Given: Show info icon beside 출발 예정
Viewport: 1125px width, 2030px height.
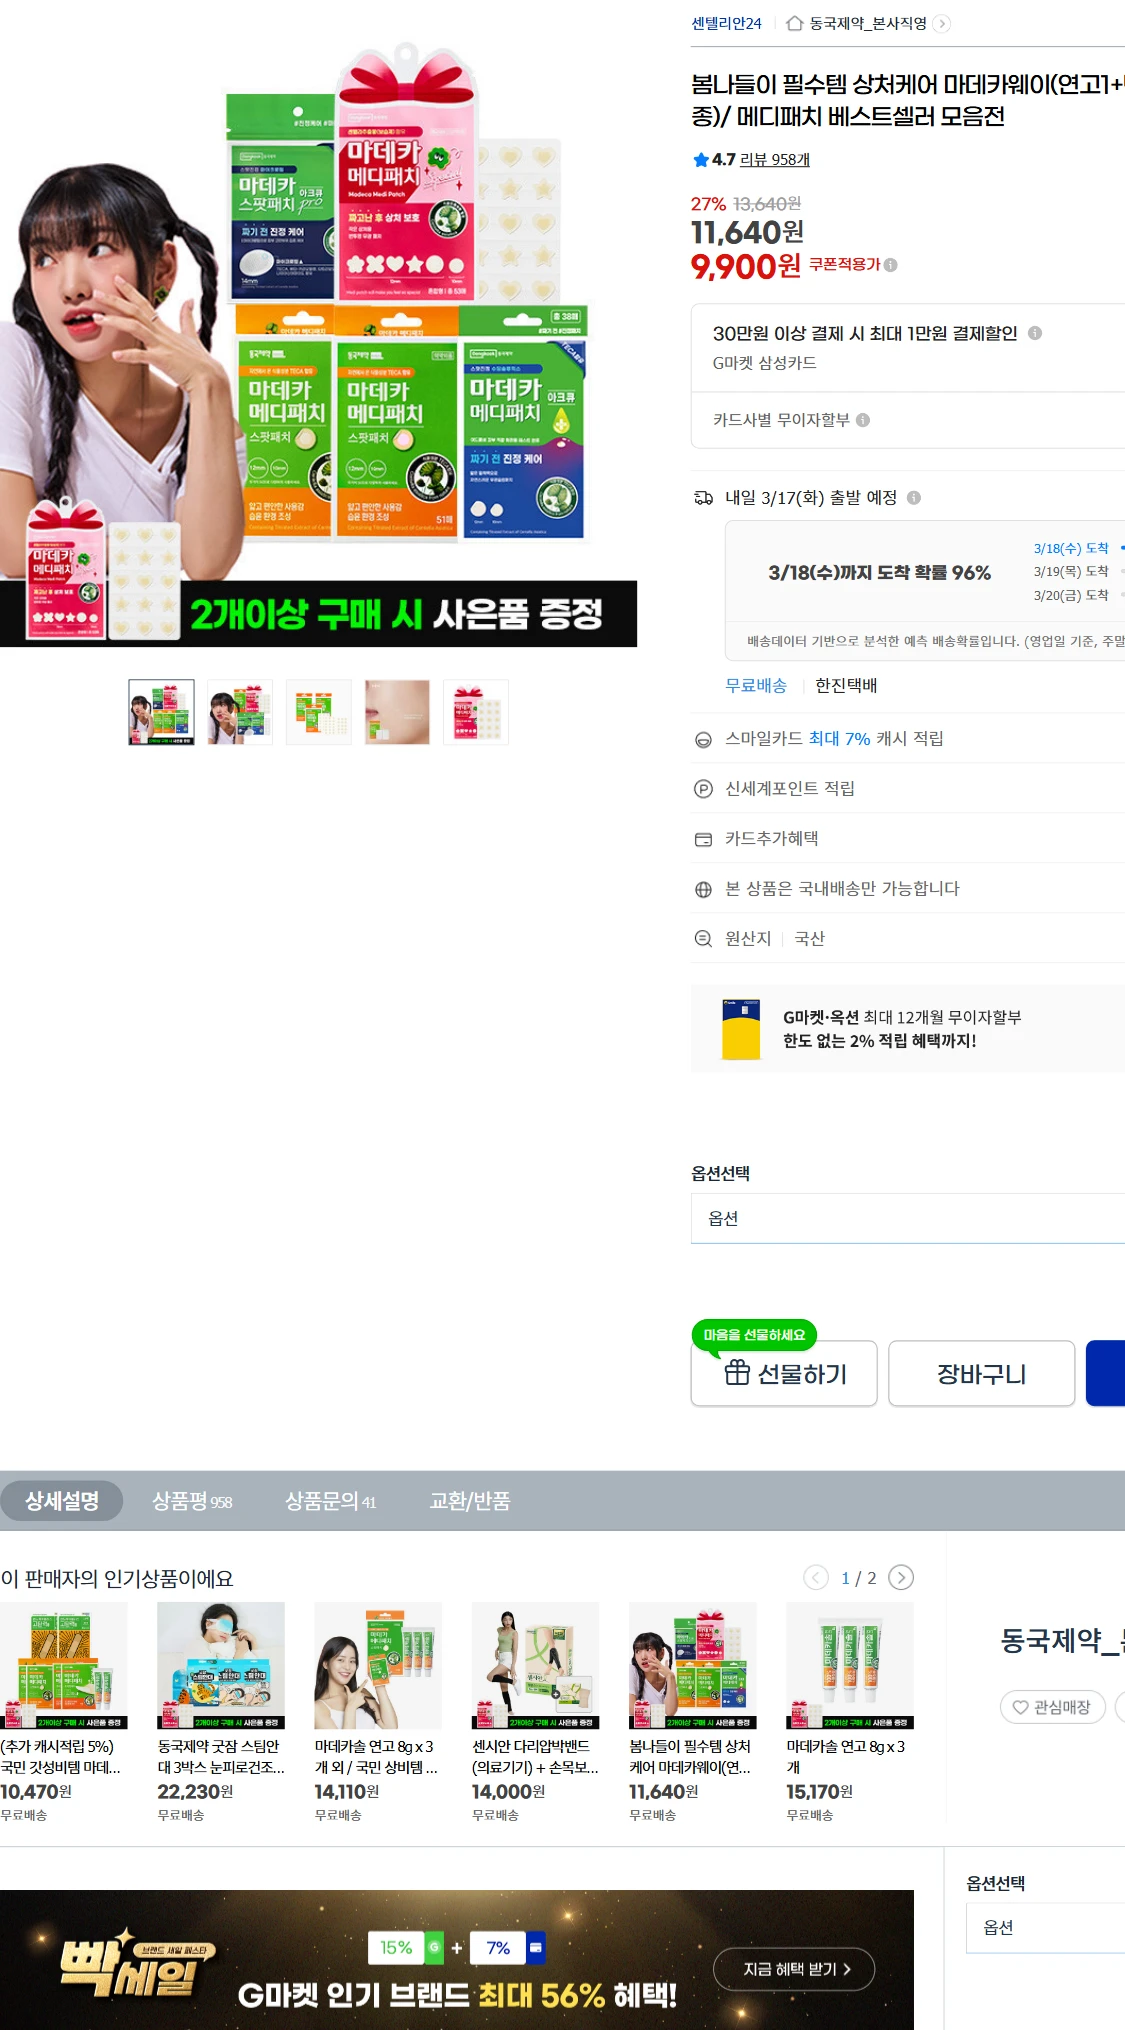Looking at the screenshot, I should [913, 498].
